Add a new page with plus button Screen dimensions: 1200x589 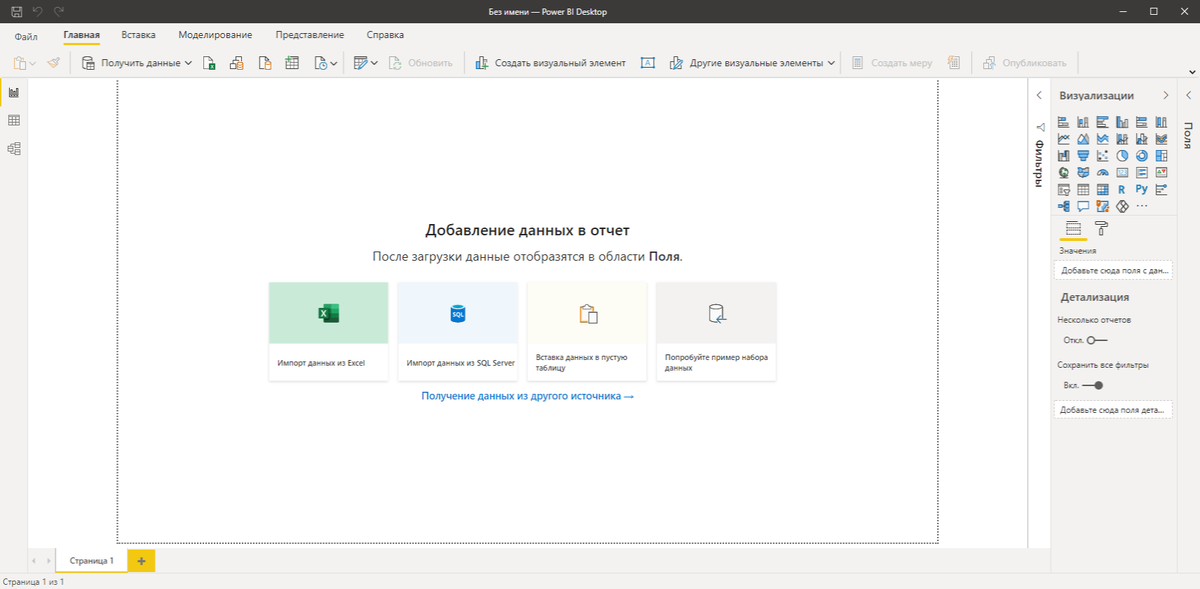(x=141, y=561)
